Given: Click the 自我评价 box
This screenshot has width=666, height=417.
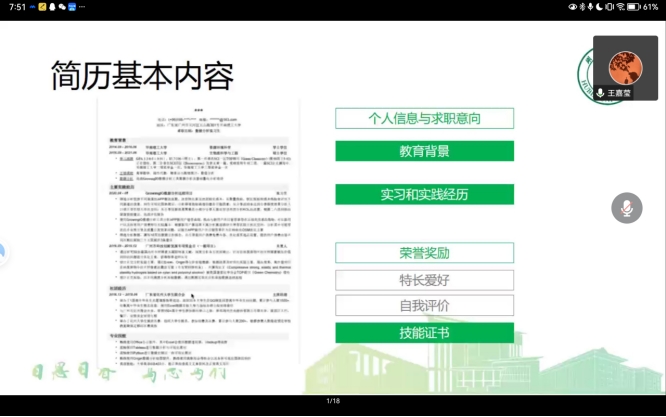Looking at the screenshot, I should click(424, 305).
